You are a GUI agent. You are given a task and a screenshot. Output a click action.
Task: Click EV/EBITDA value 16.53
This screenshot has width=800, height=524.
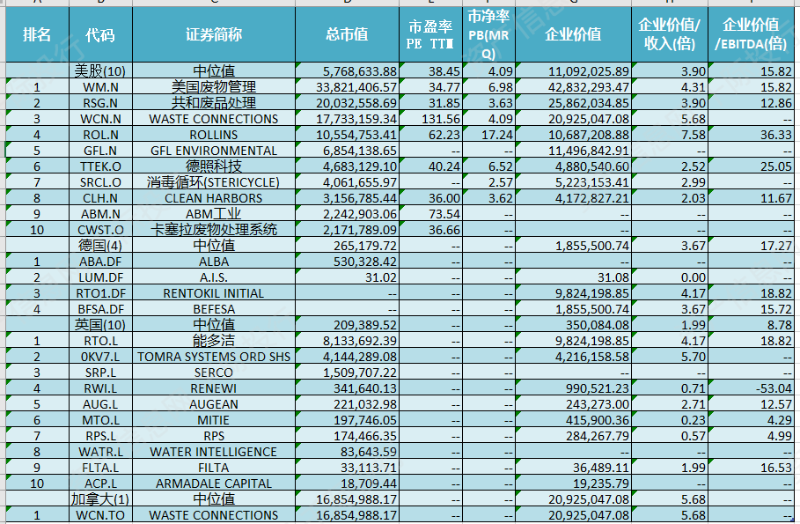751,467
